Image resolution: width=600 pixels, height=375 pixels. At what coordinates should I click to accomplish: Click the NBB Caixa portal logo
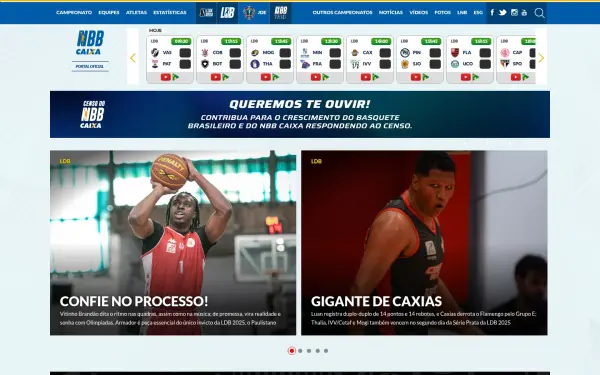(x=90, y=43)
